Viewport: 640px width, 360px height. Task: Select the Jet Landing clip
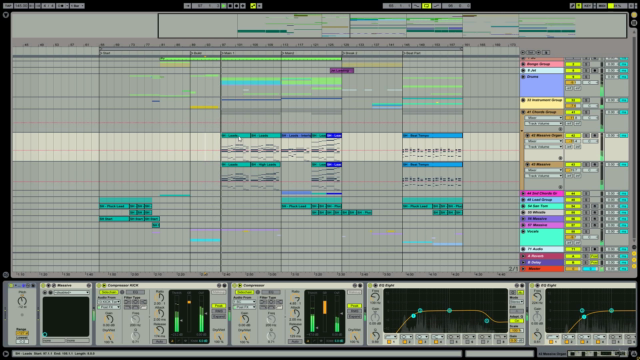pyautogui.click(x=342, y=71)
